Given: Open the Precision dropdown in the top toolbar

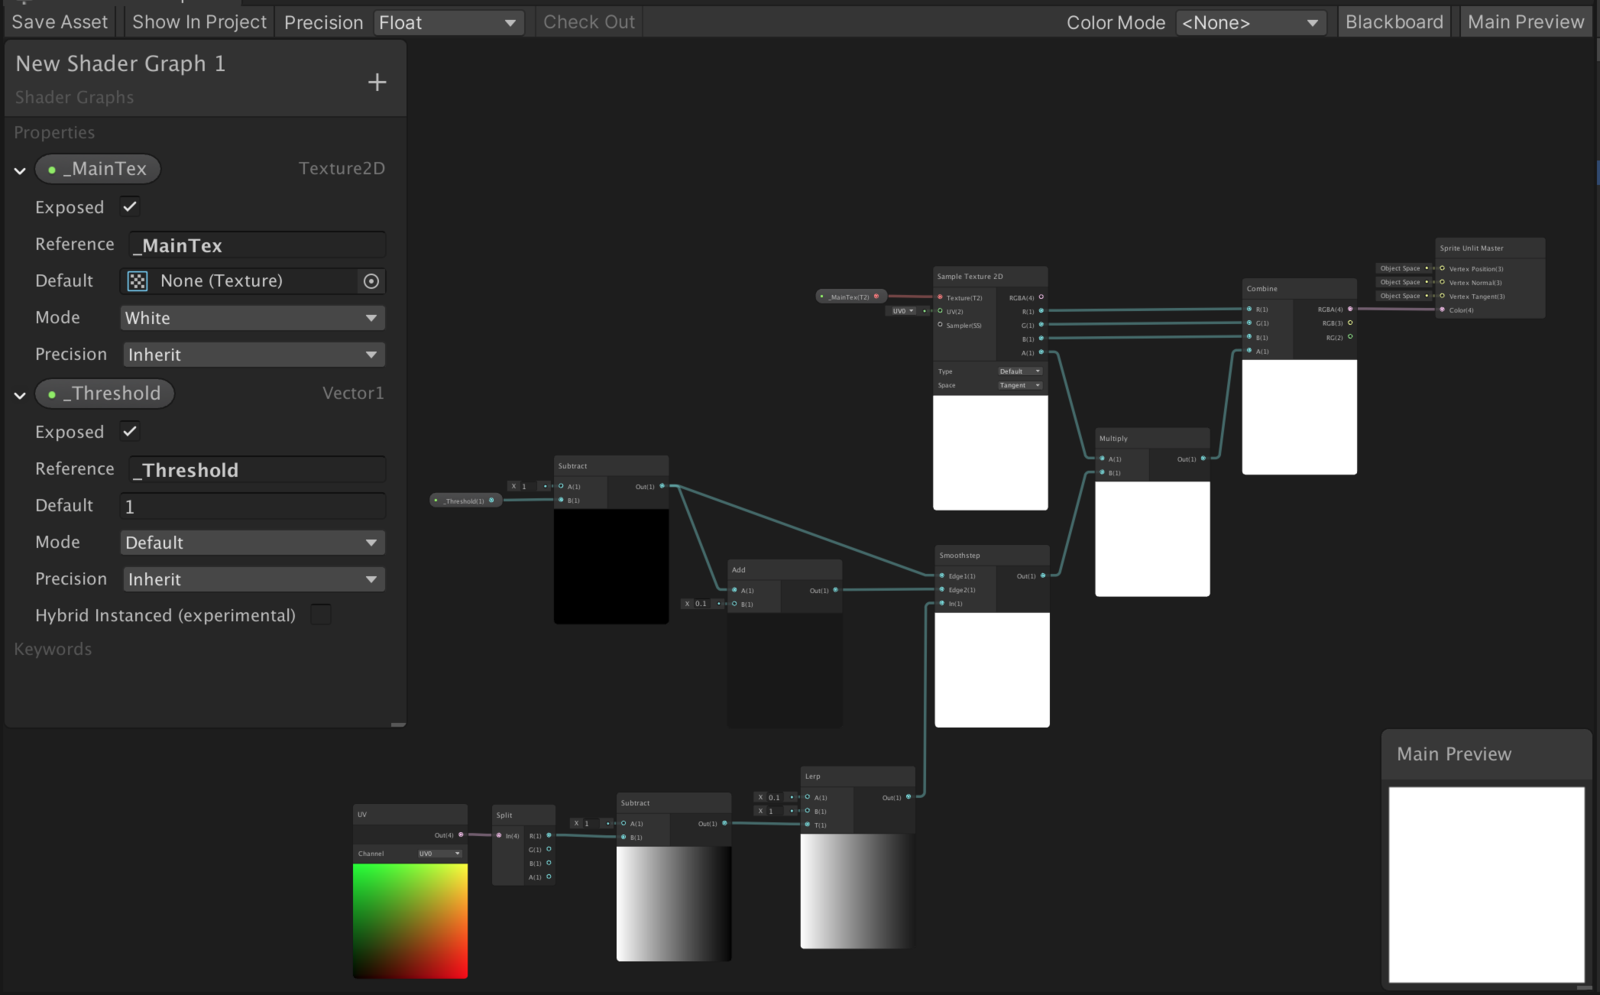Looking at the screenshot, I should [448, 21].
